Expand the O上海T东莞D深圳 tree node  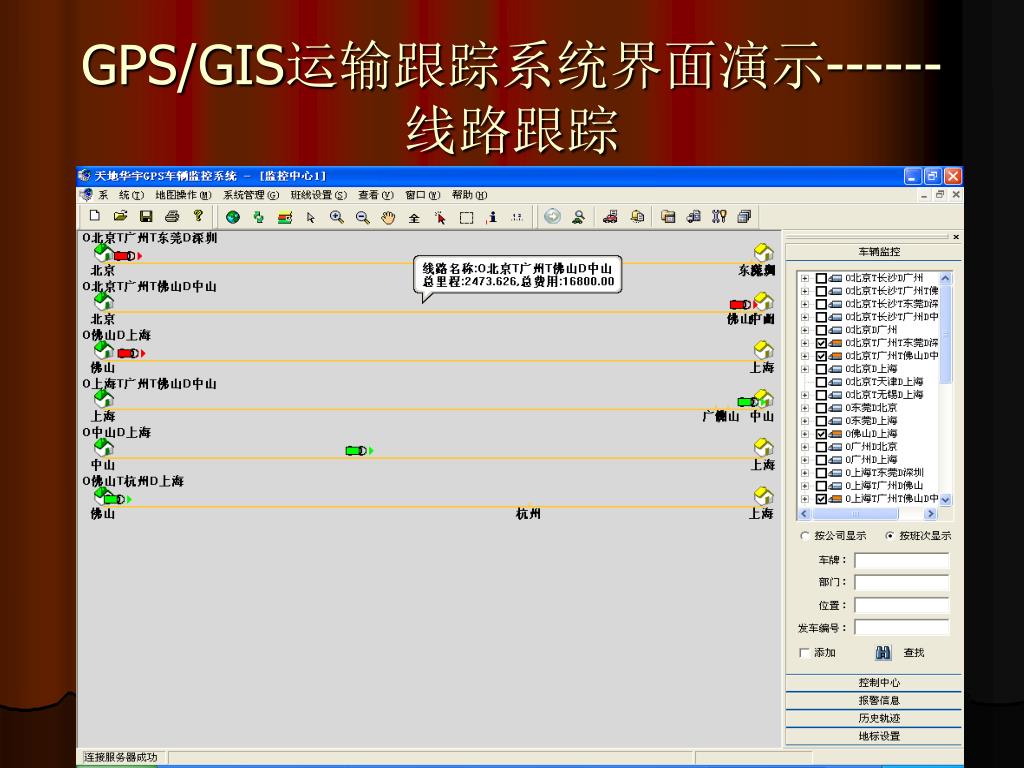pos(805,473)
